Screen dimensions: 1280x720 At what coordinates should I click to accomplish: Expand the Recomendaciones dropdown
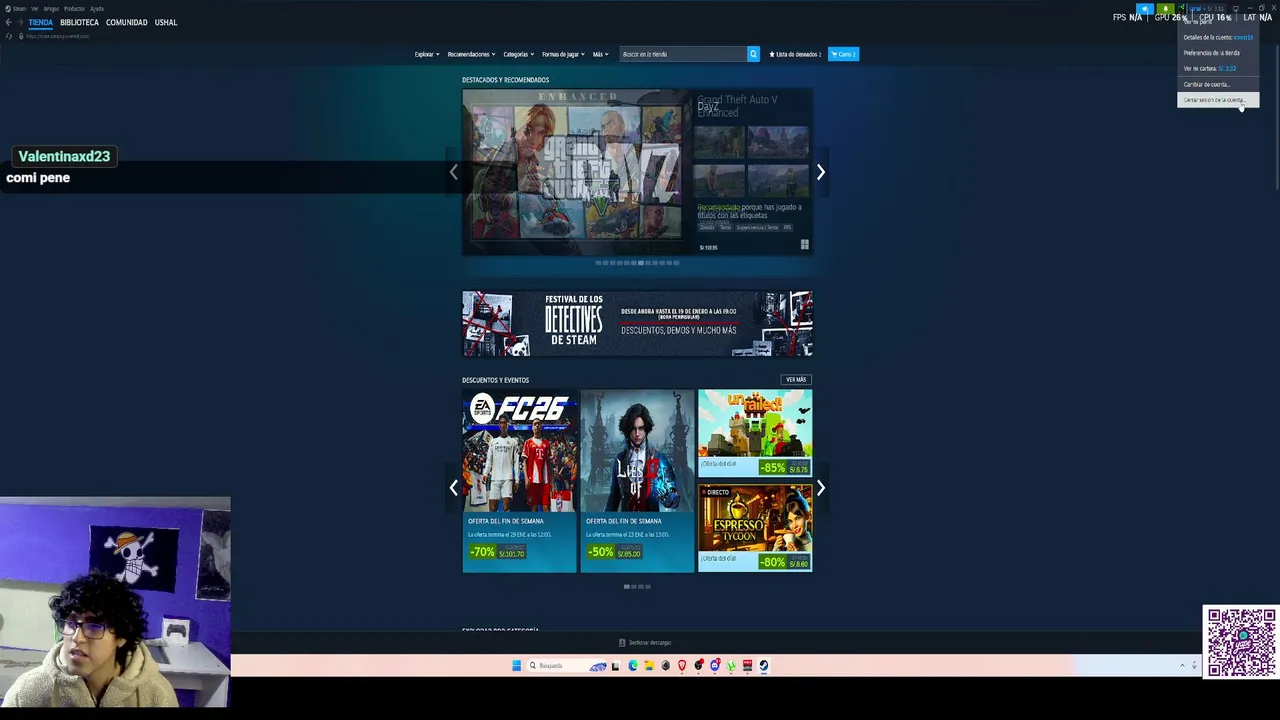[471, 54]
